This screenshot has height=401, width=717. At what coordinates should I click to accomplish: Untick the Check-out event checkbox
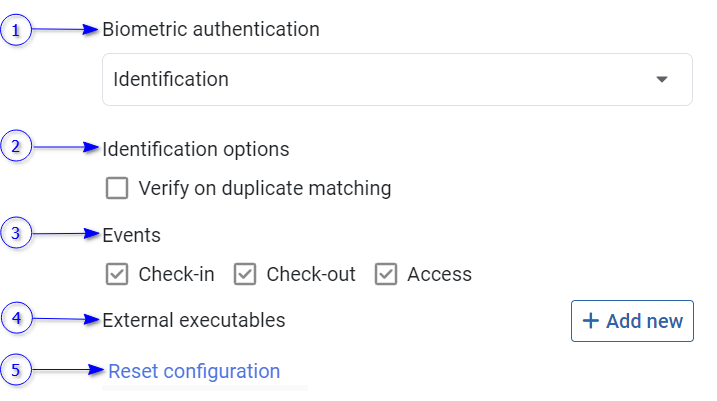tap(245, 274)
